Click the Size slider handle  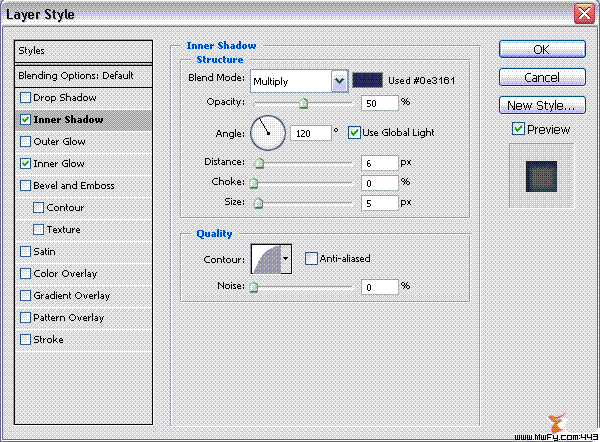coord(258,203)
